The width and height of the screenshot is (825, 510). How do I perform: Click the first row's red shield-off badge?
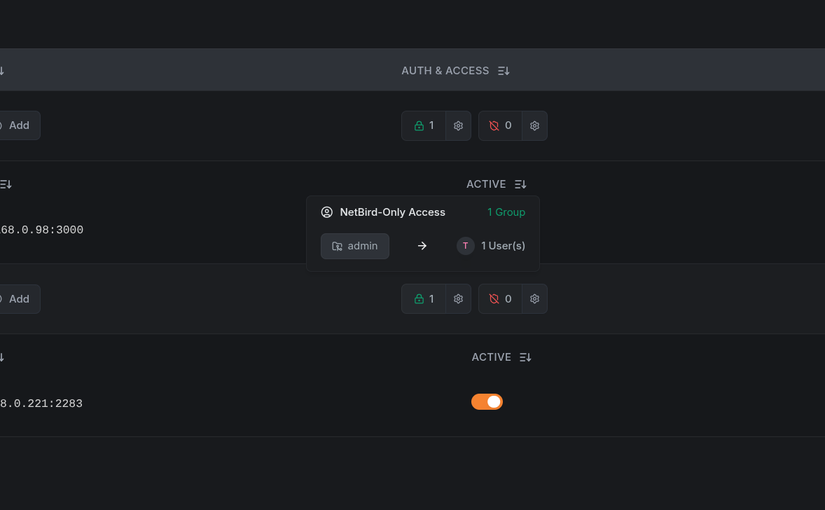[500, 126]
